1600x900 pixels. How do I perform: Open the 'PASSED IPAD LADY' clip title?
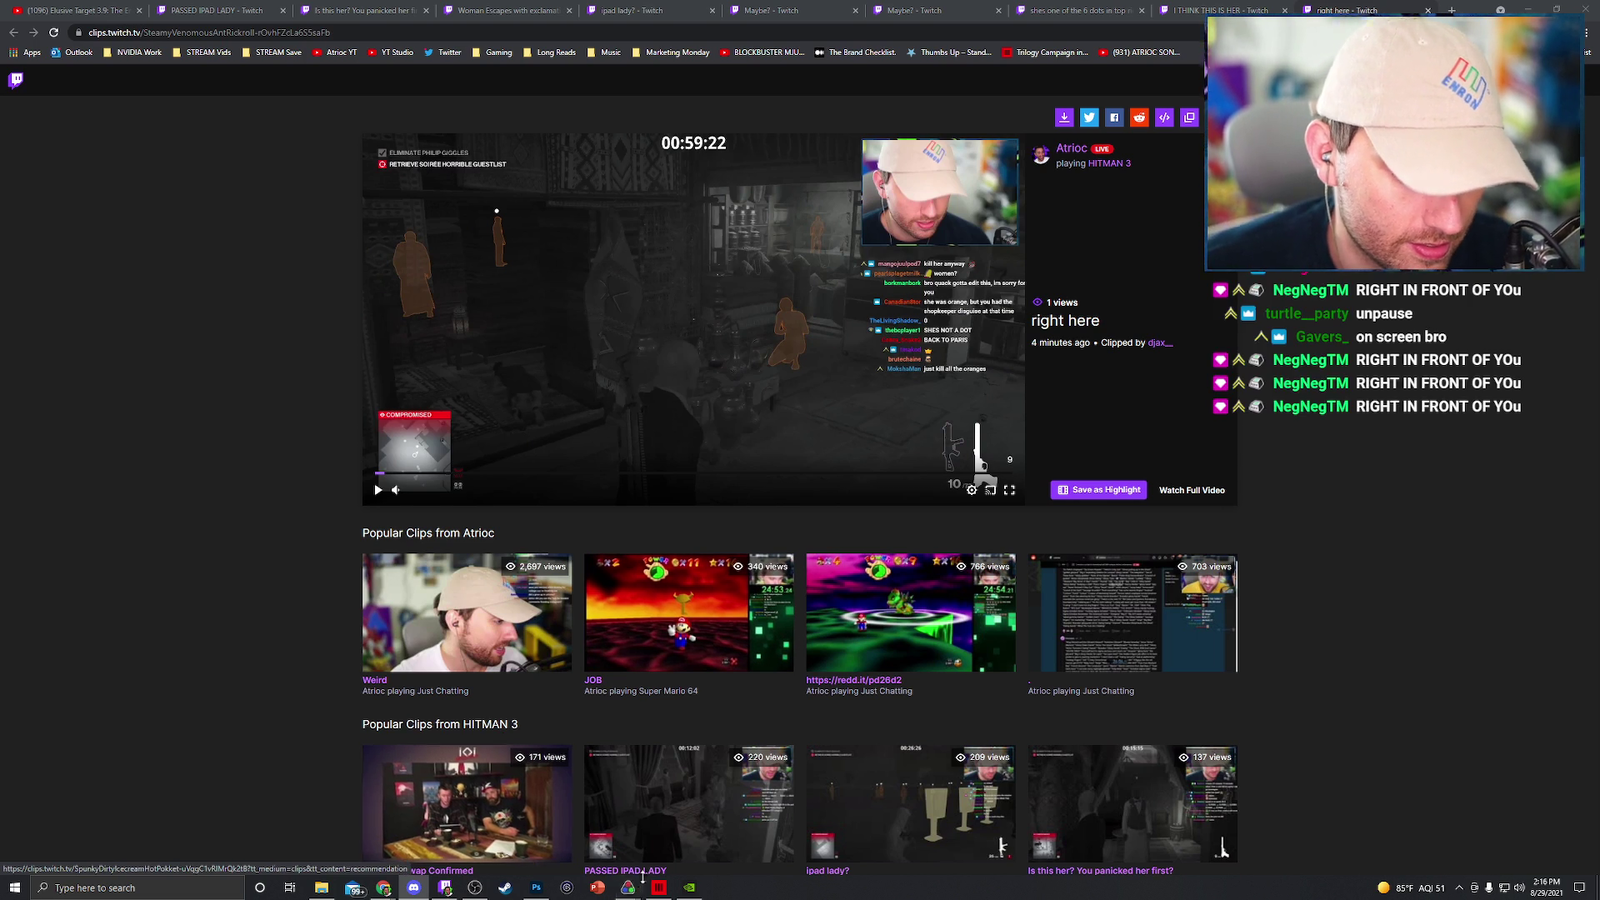625,870
